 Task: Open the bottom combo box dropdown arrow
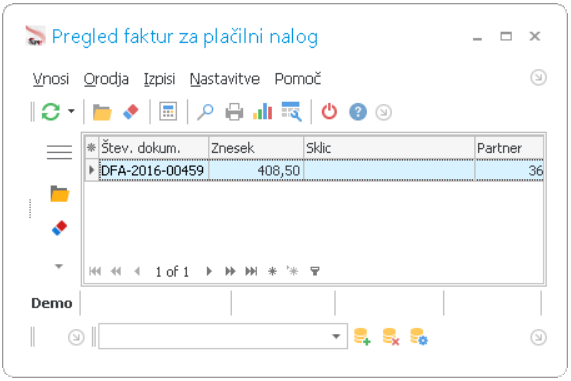click(336, 336)
